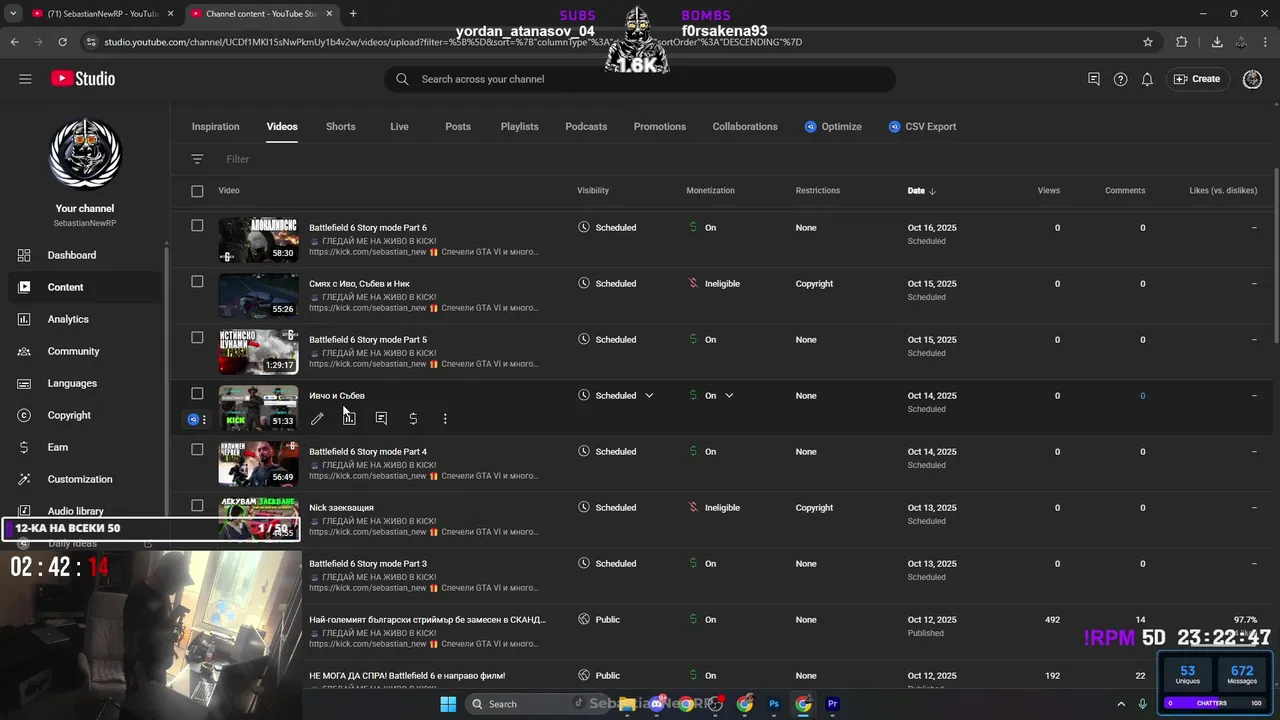Open the Create dropdown button

[x=1197, y=79]
